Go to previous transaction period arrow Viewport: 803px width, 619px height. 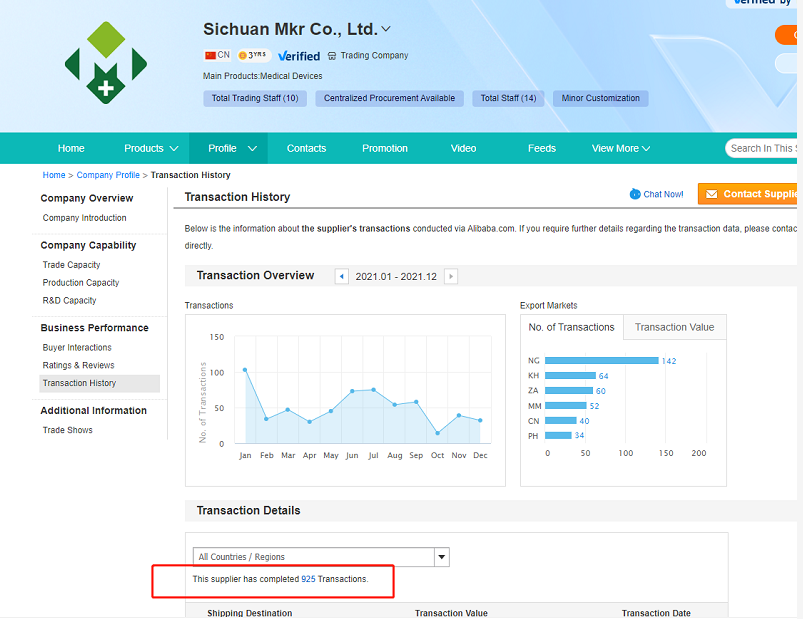[x=342, y=276]
